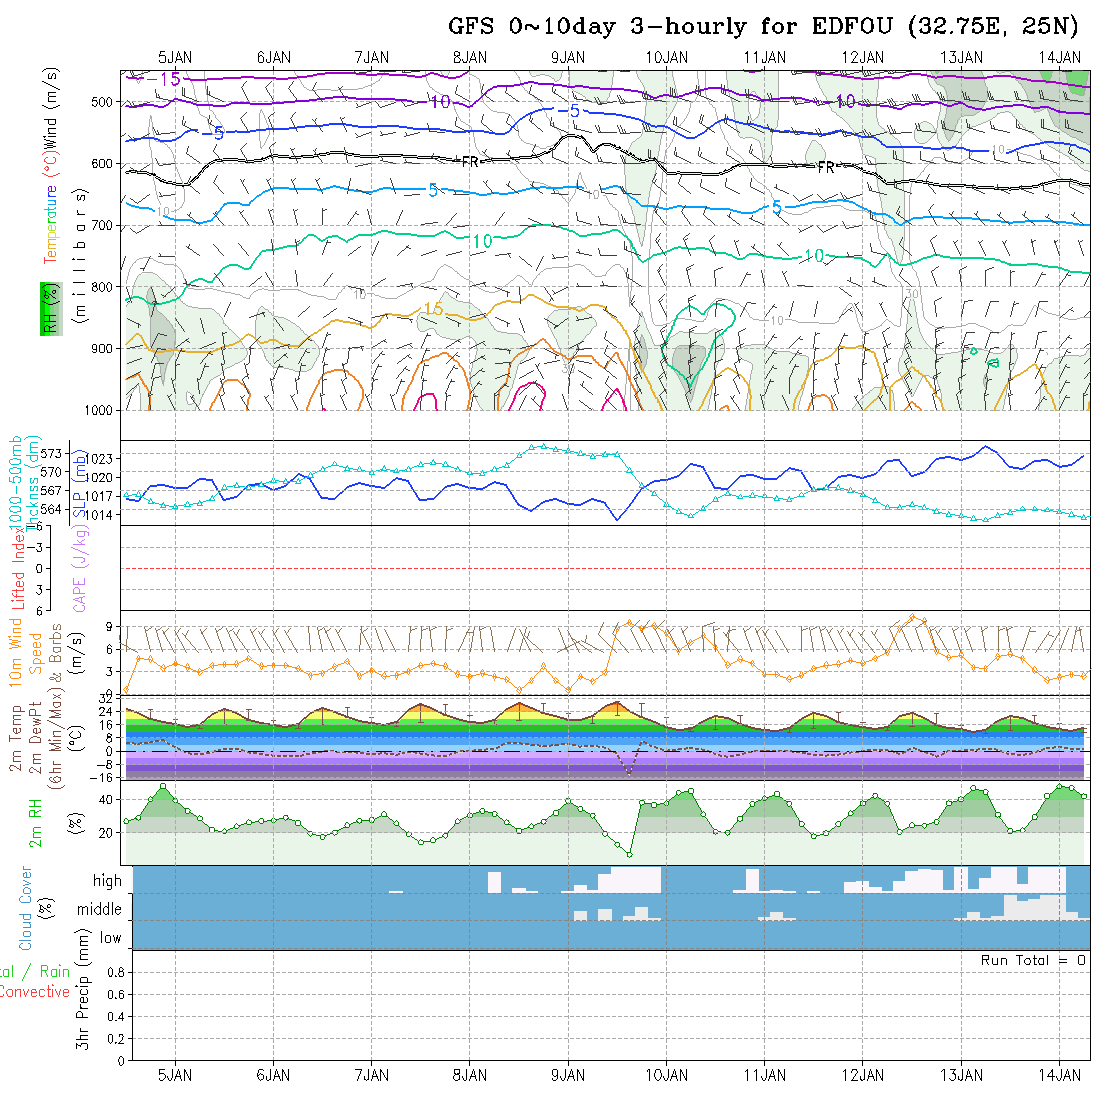This screenshot has width=1100, height=1100.
Task: Click the 10JAN label on bottom axis
Action: (x=666, y=1075)
